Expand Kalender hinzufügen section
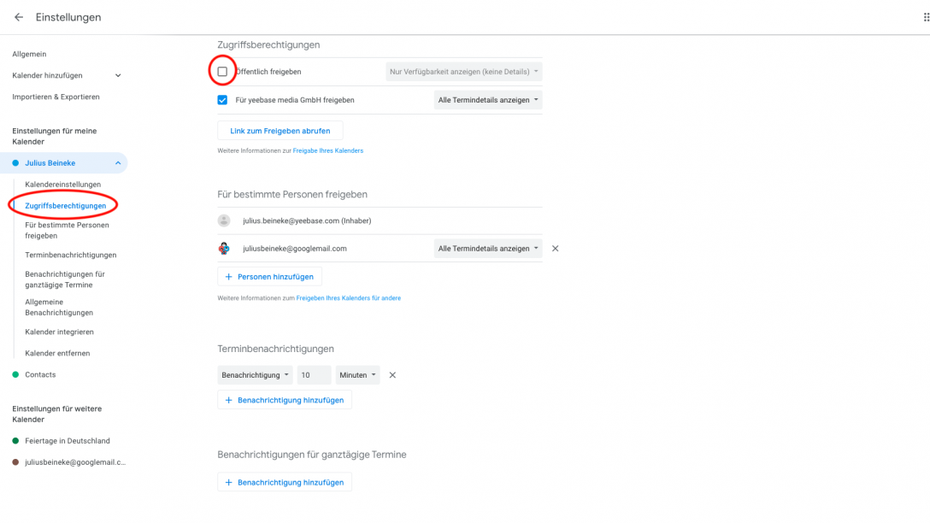The image size is (930, 523). 118,76
